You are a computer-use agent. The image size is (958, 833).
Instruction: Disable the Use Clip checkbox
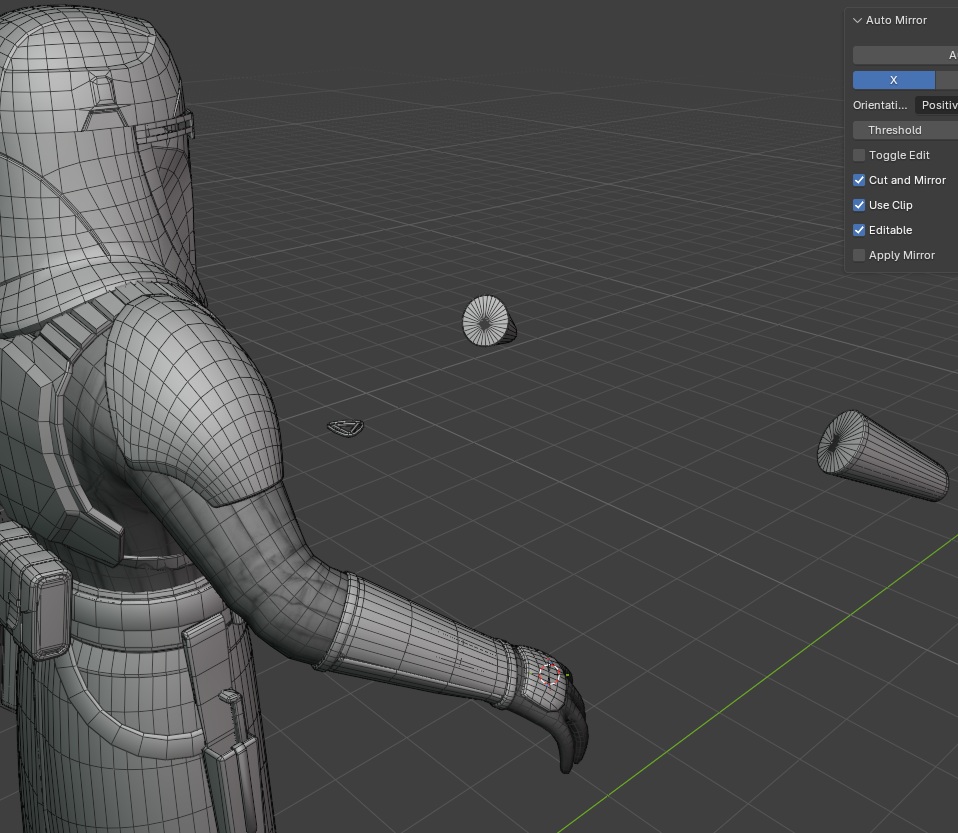pyautogui.click(x=859, y=205)
